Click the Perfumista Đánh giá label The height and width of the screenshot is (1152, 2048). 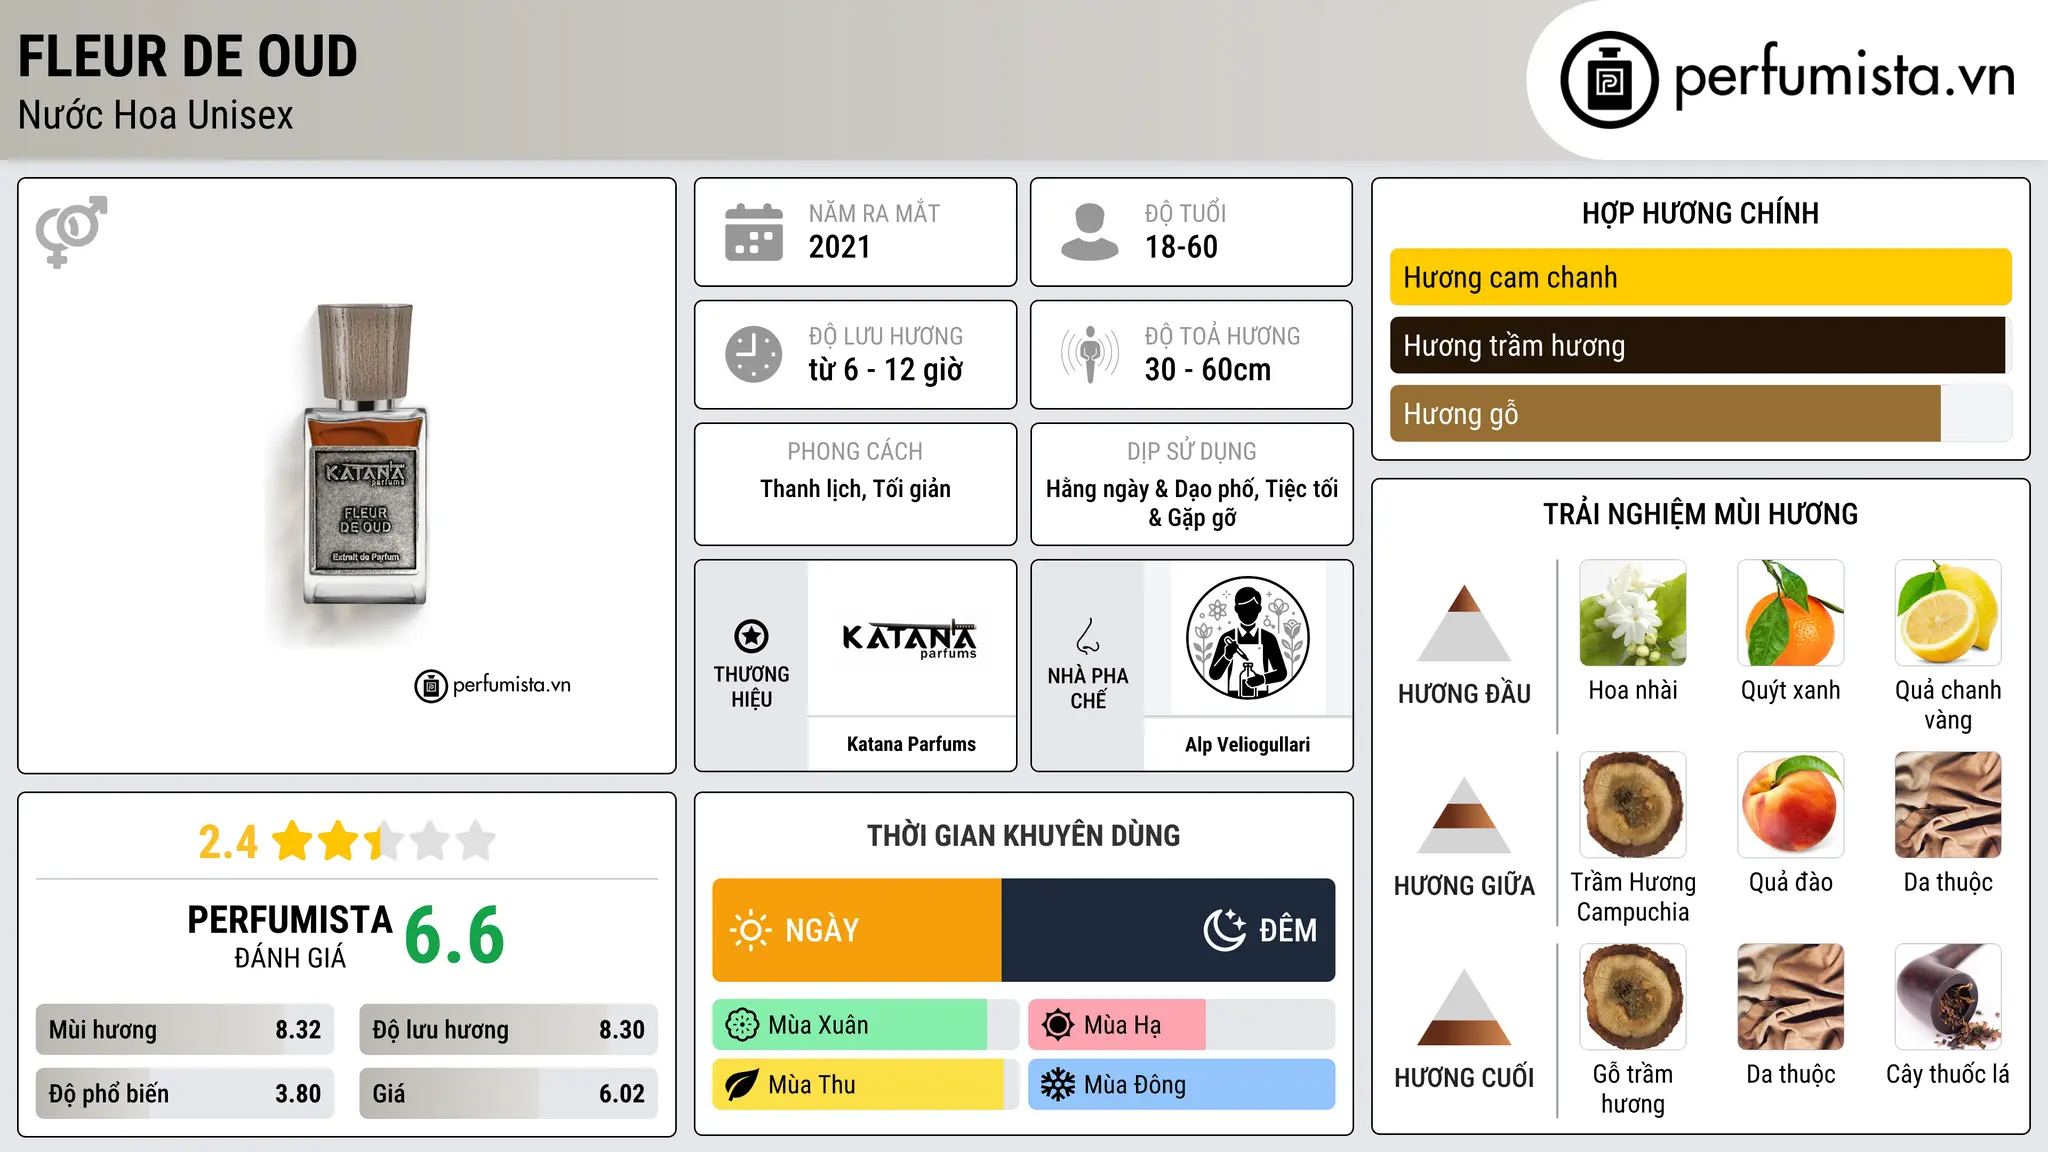pos(290,936)
